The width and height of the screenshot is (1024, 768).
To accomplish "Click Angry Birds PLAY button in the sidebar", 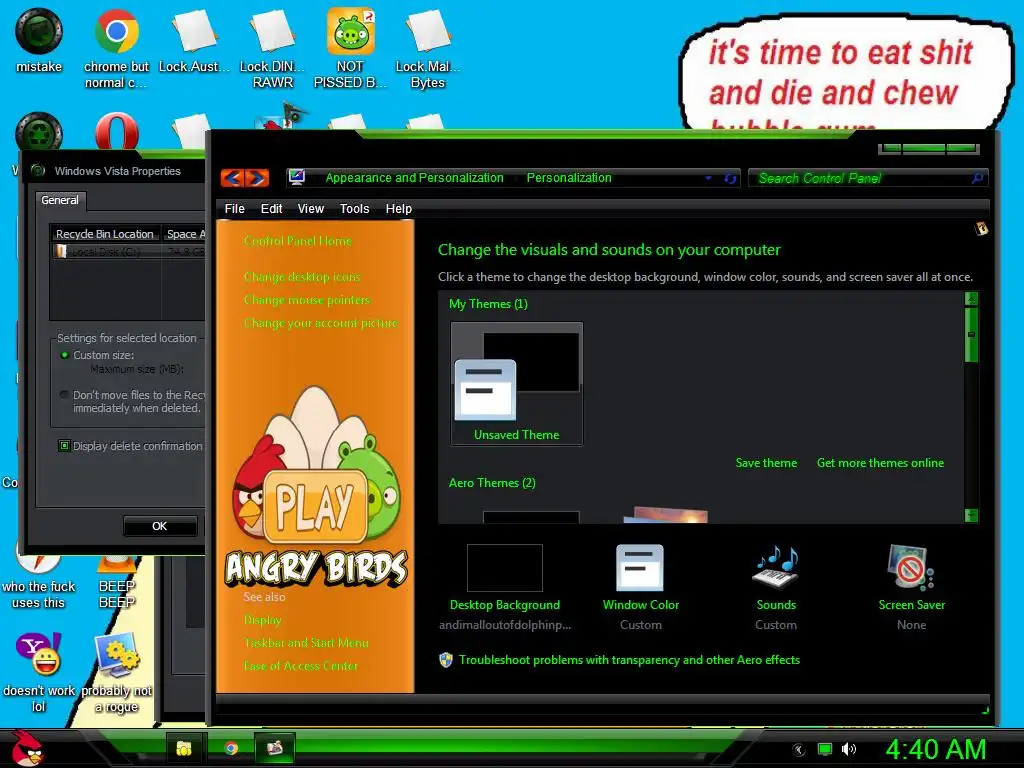I will click(x=315, y=507).
